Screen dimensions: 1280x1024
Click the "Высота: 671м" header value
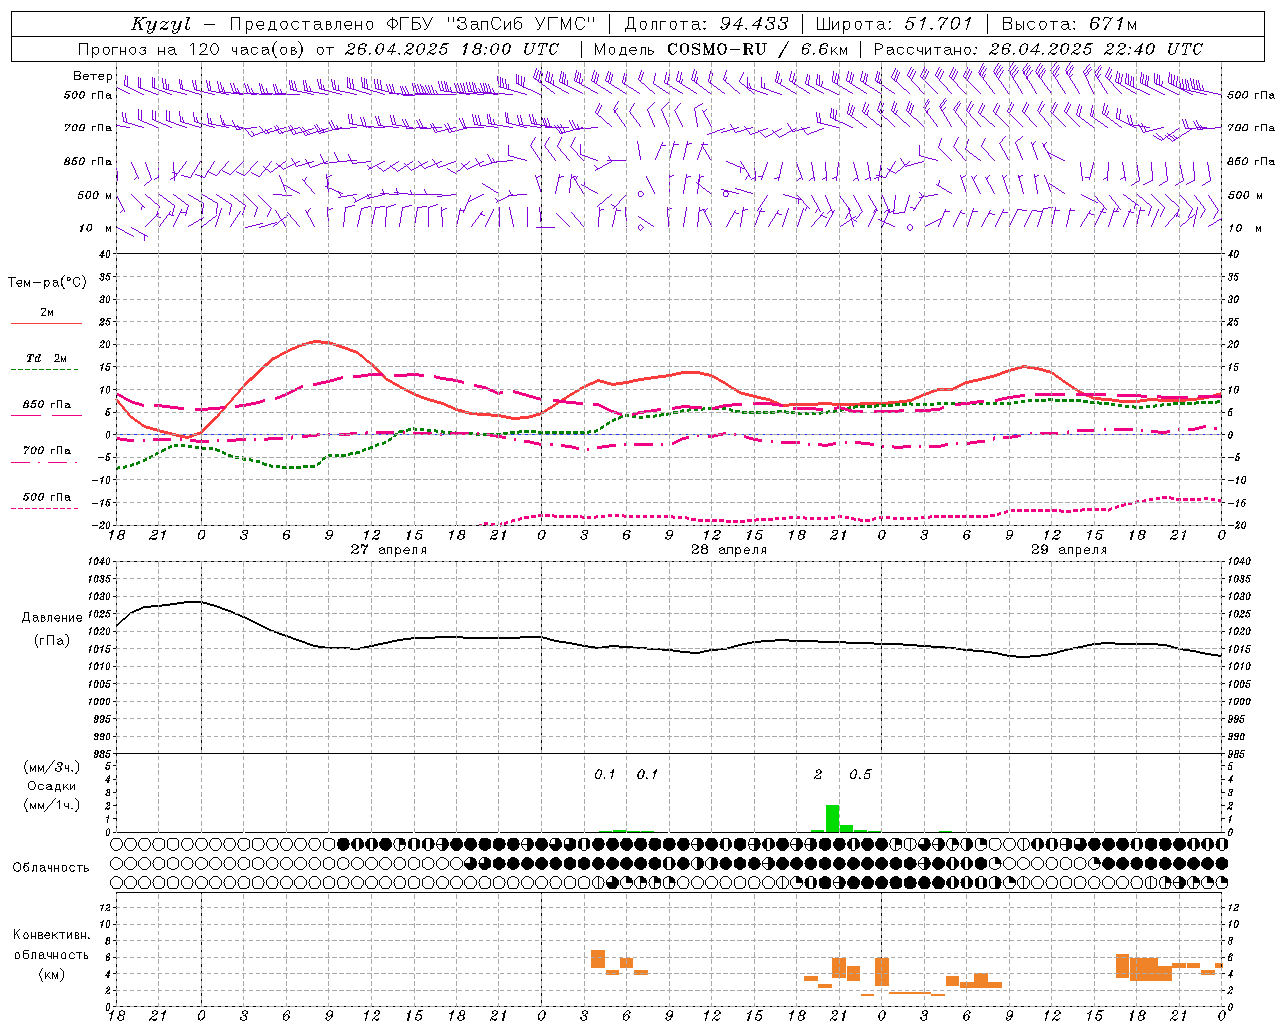click(1069, 24)
